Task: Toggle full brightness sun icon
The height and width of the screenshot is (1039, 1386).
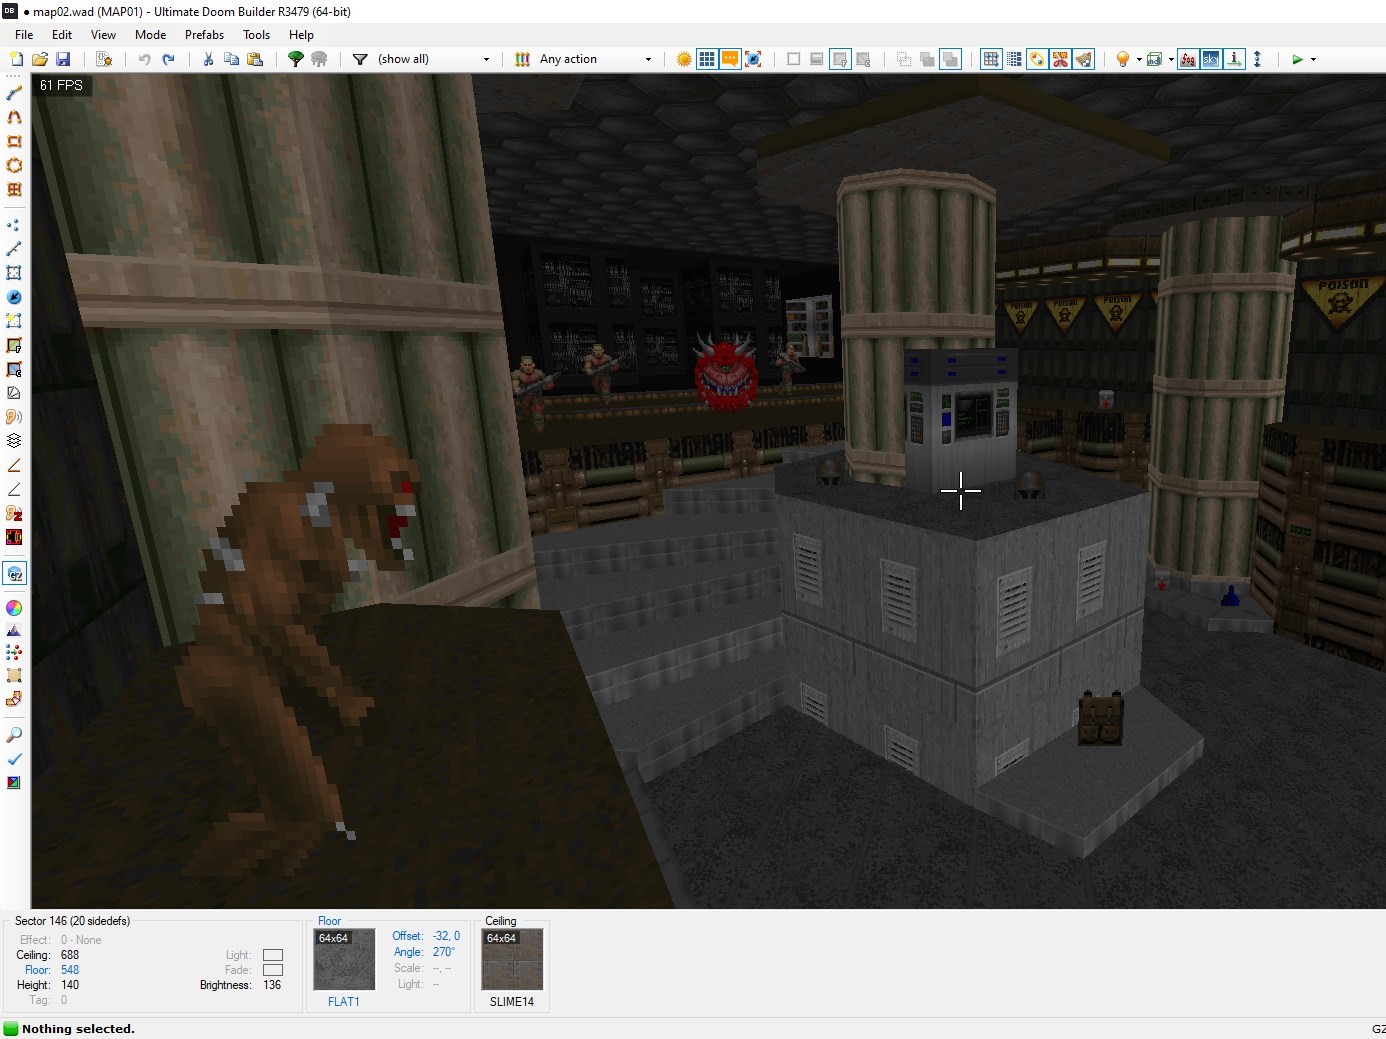Action: 684,59
